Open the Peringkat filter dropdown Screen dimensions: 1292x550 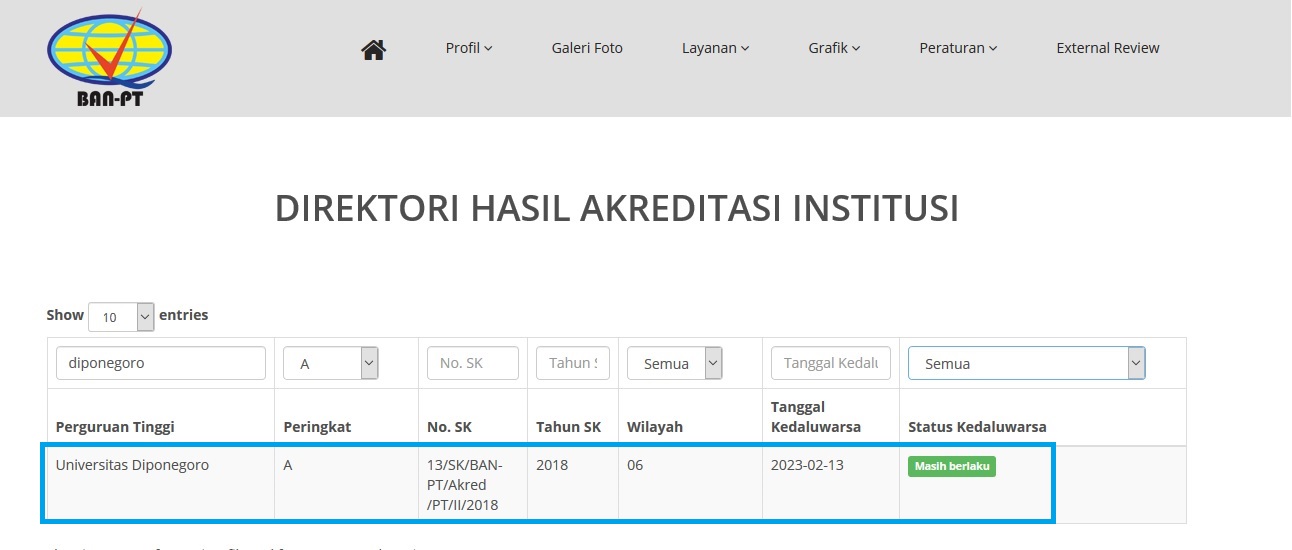point(330,363)
